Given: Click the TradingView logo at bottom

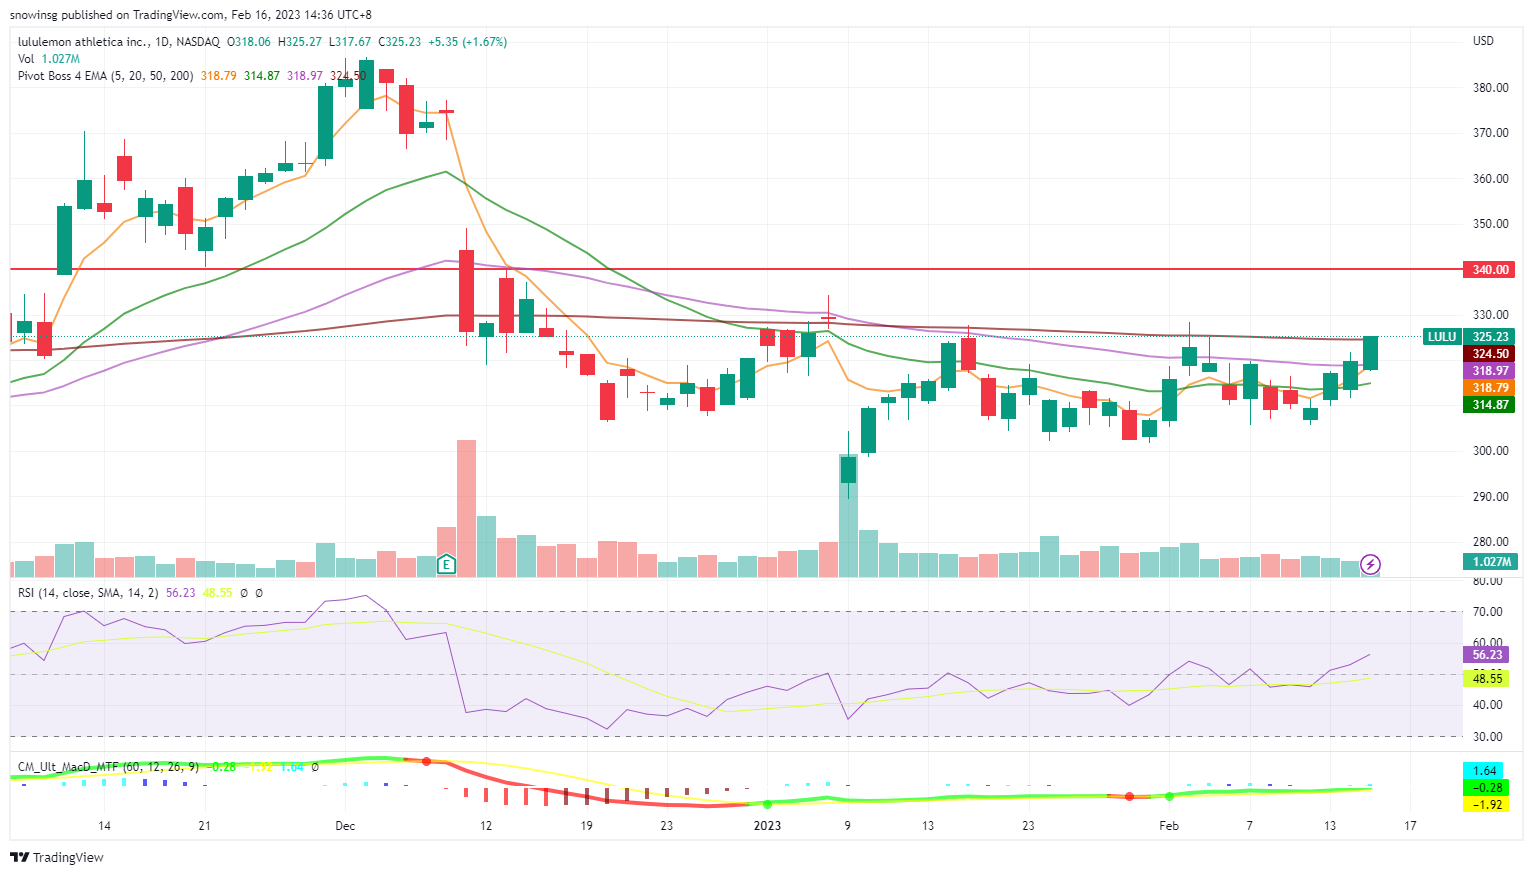Looking at the screenshot, I should pos(57,857).
